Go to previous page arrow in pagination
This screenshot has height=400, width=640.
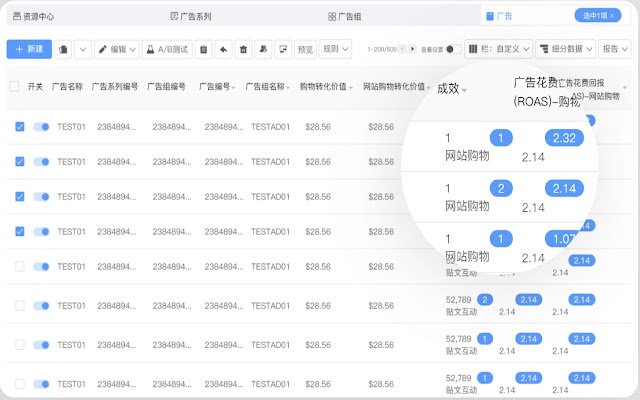pos(402,49)
